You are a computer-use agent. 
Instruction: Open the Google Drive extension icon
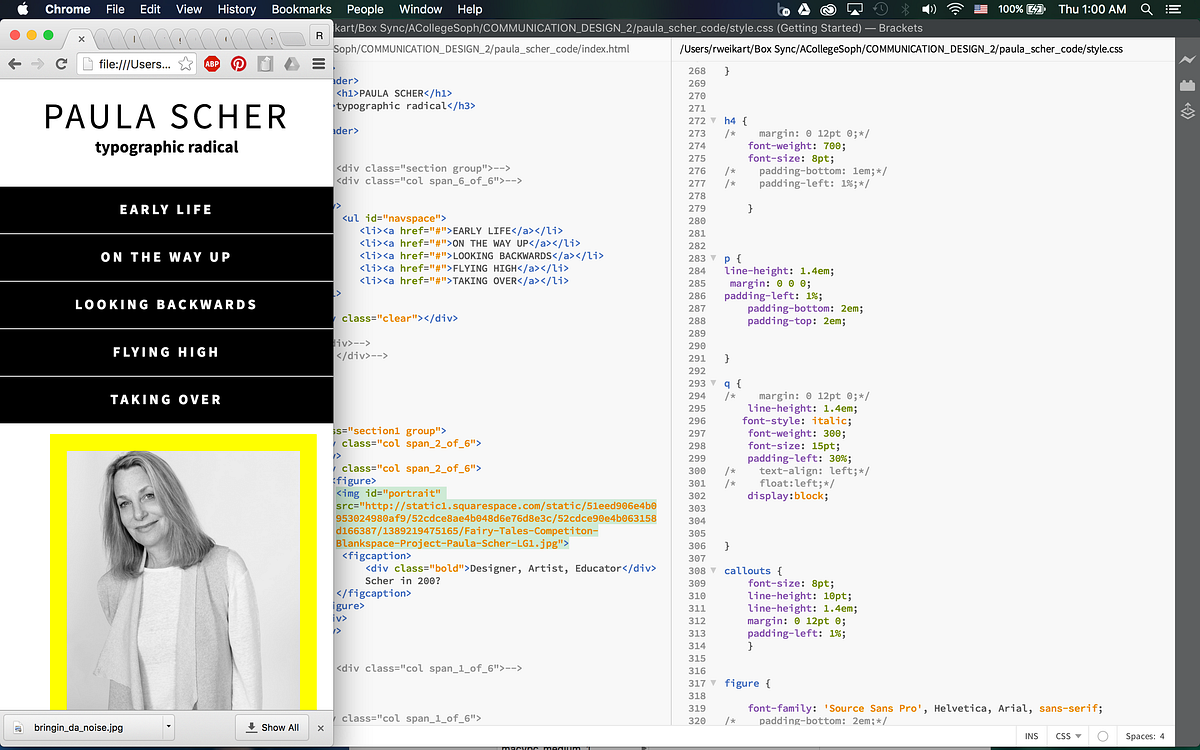coord(290,63)
